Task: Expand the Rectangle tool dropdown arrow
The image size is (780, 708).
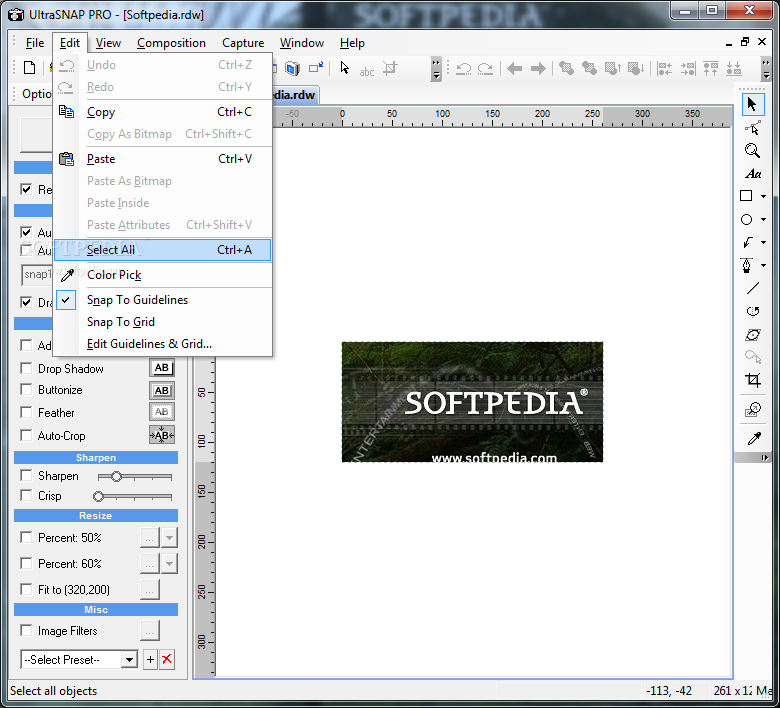Action: tap(763, 197)
